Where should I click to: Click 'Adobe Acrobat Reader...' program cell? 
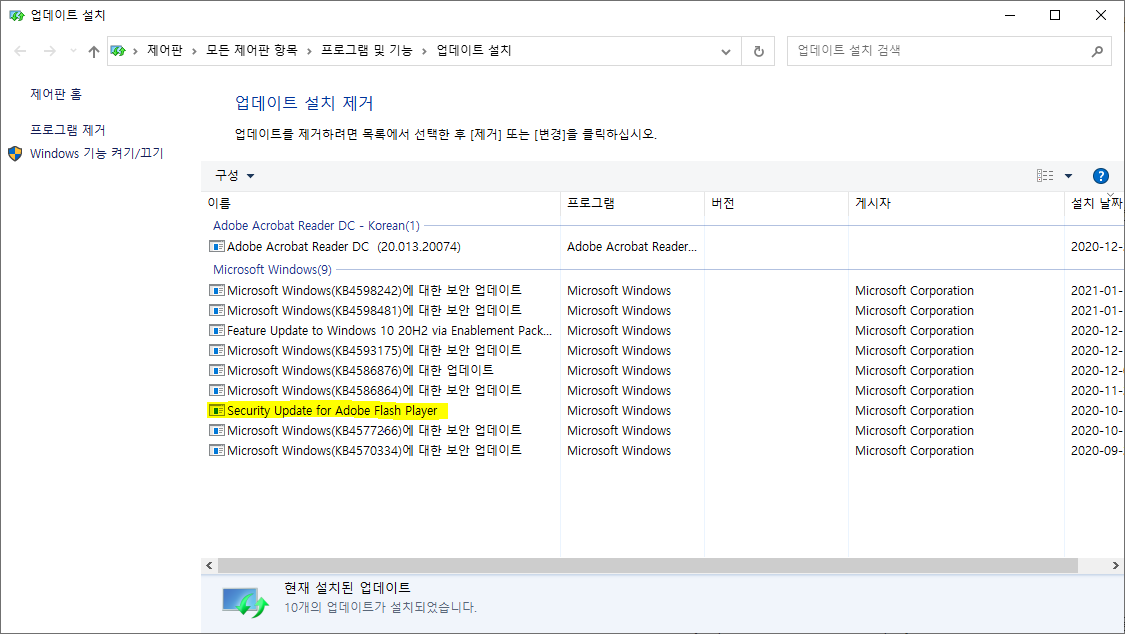pyautogui.click(x=631, y=247)
